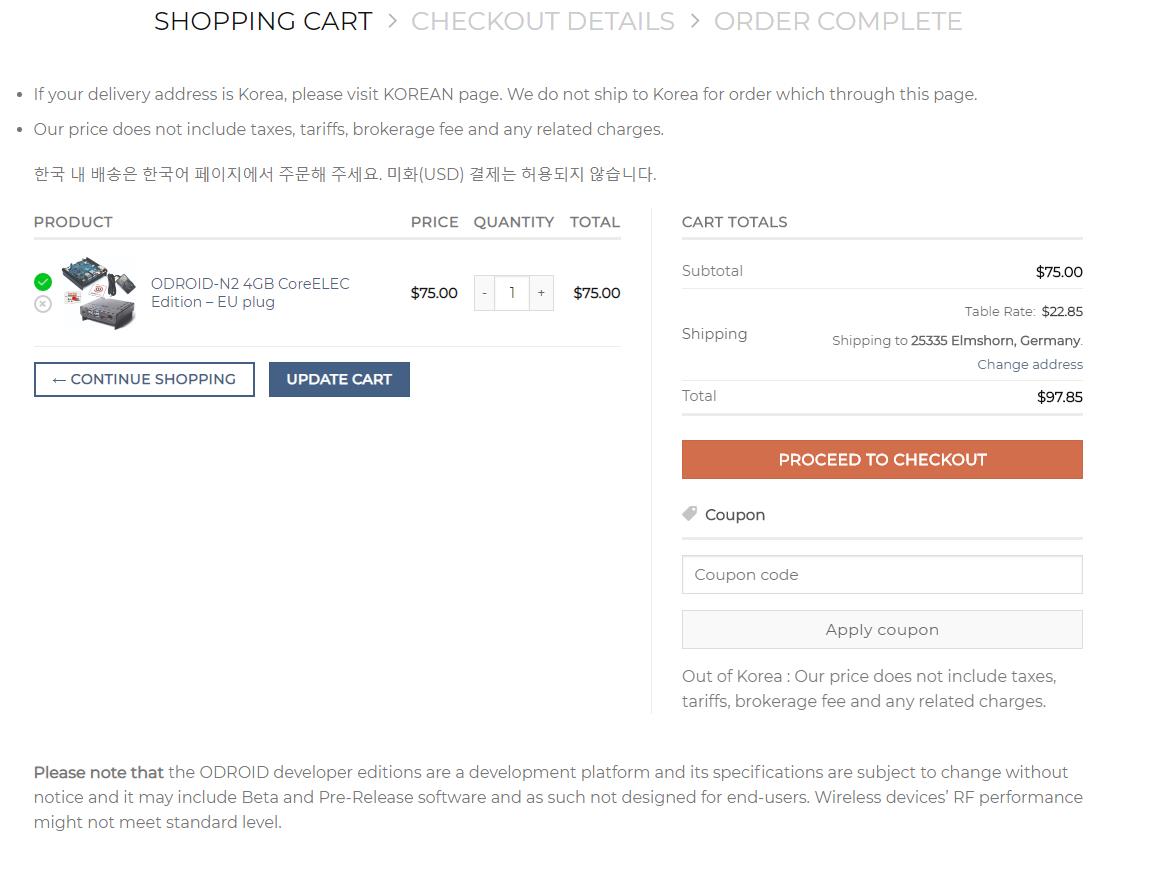1150x870 pixels.
Task: Proceed to checkout
Action: (882, 459)
